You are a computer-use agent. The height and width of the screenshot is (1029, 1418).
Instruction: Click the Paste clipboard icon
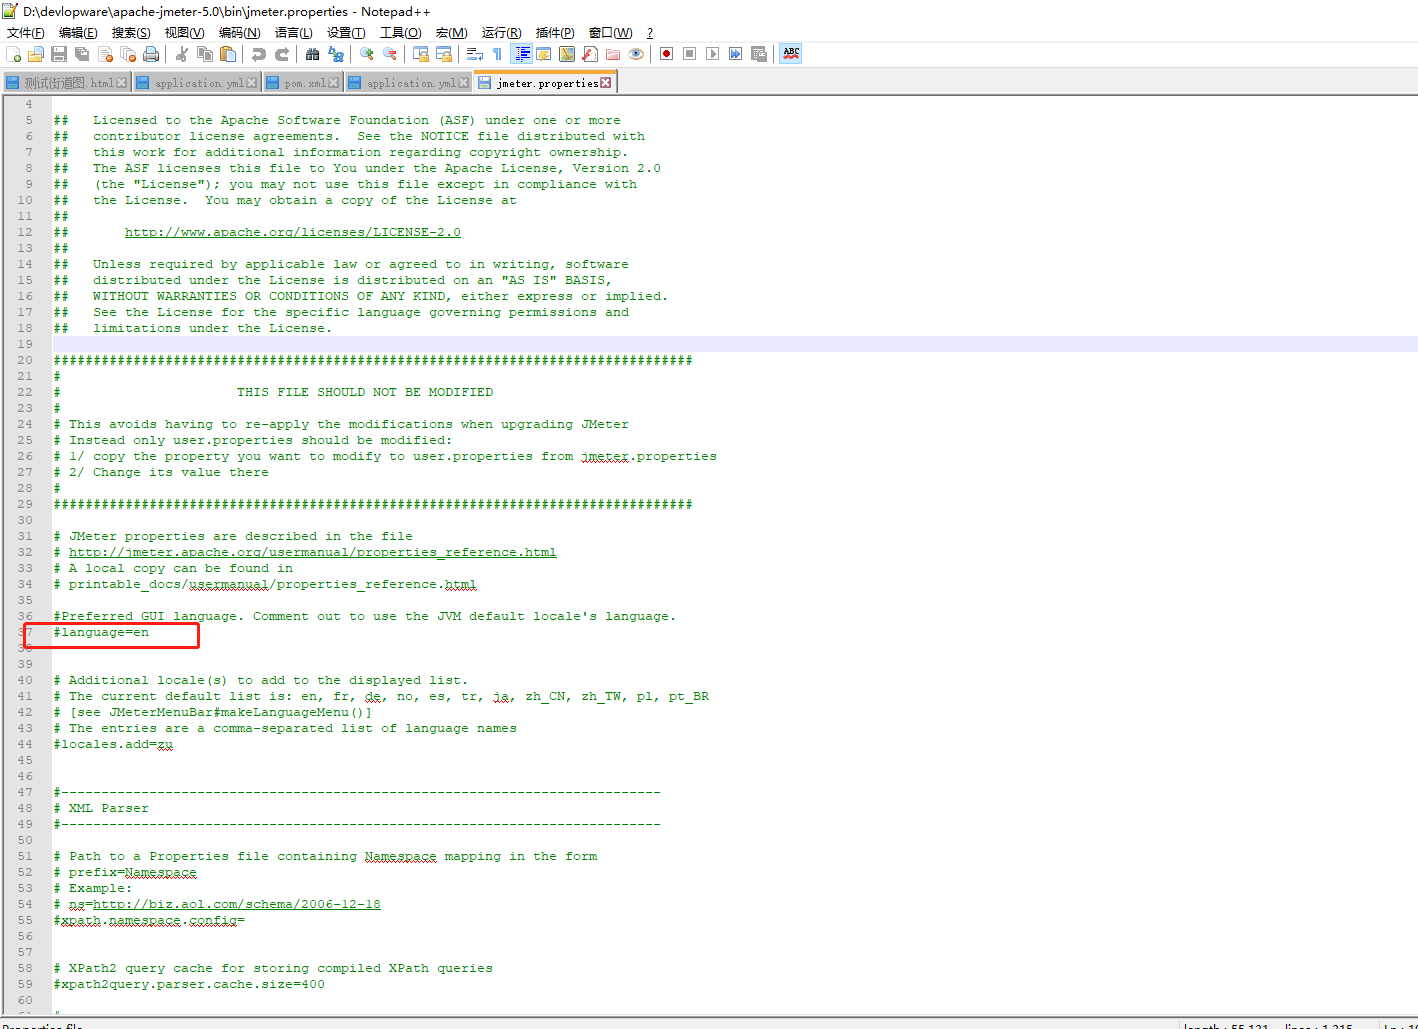pyautogui.click(x=228, y=54)
